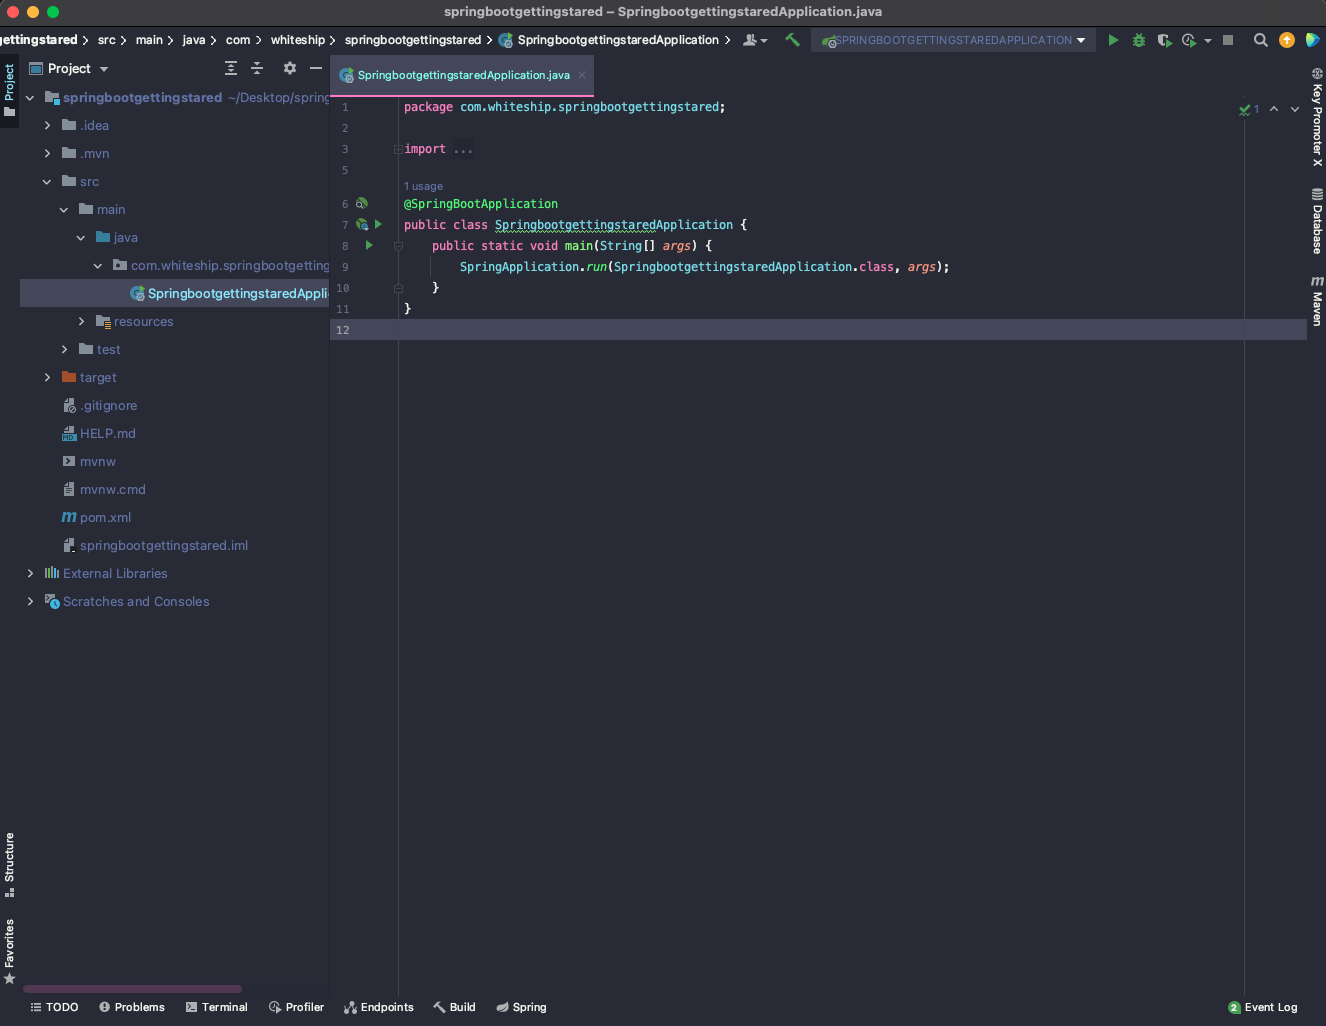The image size is (1326, 1026).
Task: Click the run gutter icon on line 8
Action: point(369,245)
